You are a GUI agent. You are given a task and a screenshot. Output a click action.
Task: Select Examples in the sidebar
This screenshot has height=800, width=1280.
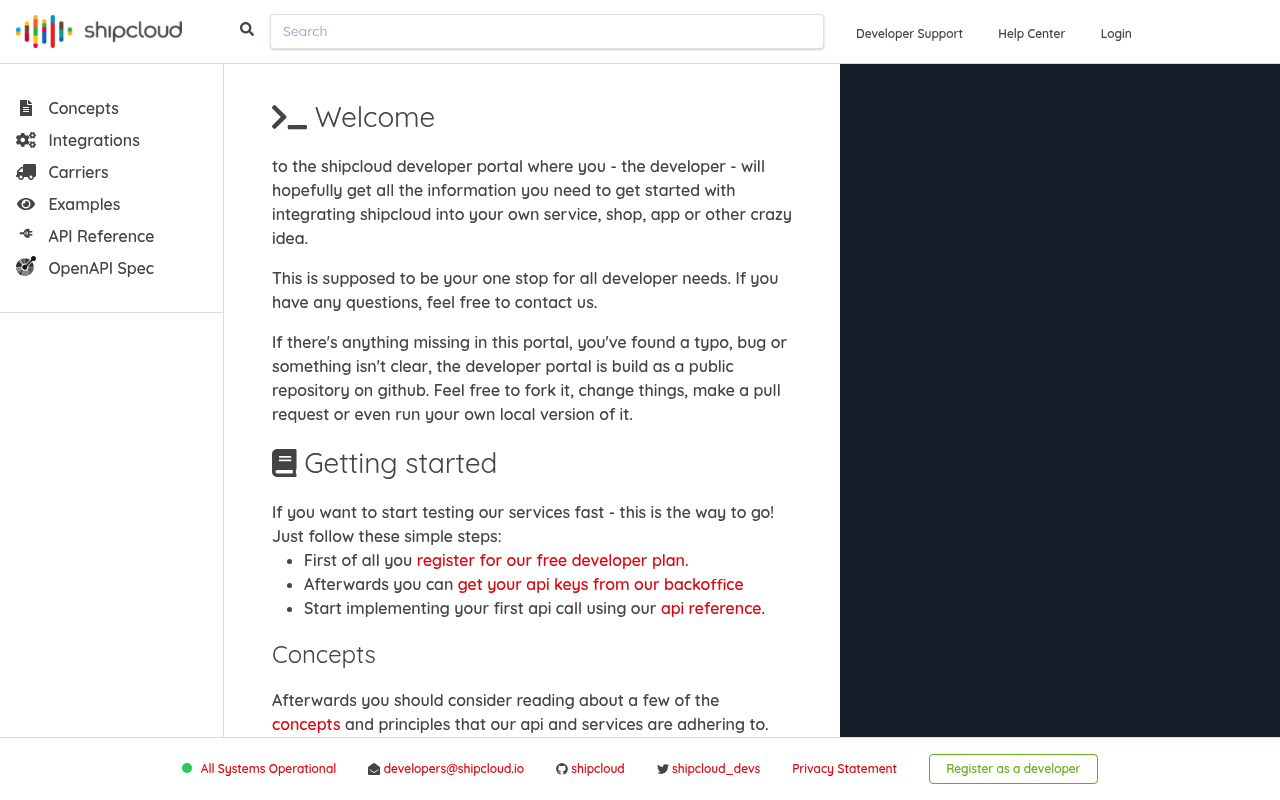click(84, 204)
